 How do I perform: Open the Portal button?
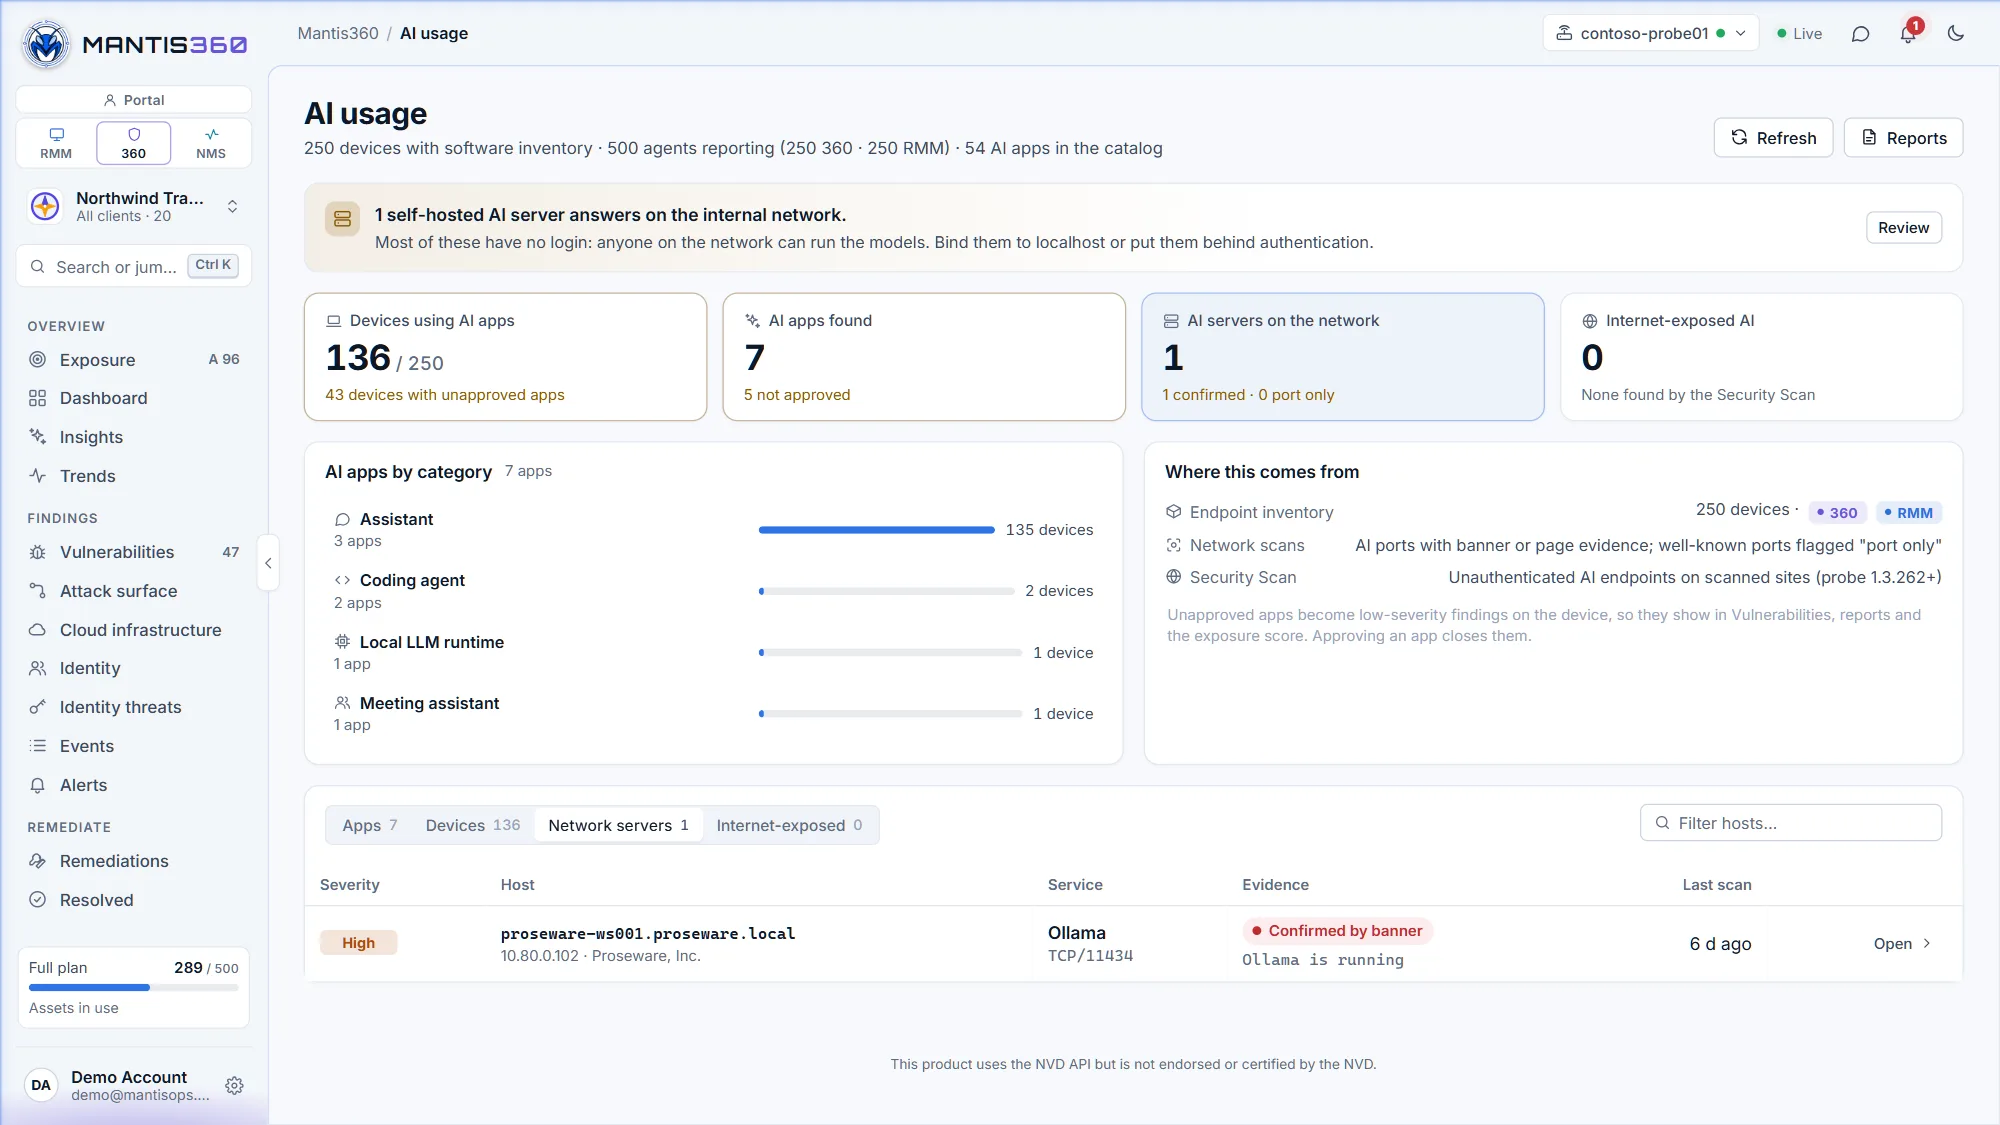134,100
